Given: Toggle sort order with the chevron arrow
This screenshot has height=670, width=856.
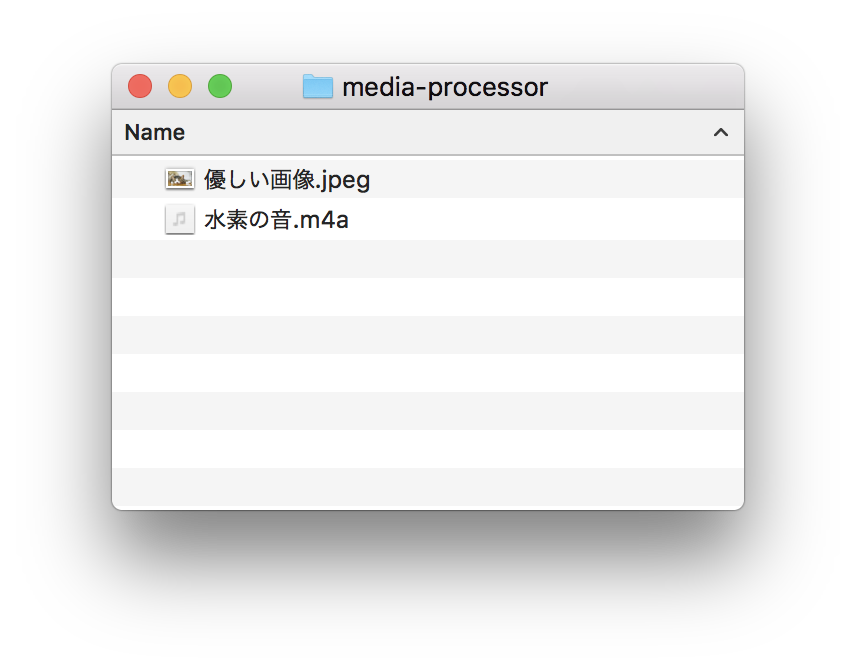Looking at the screenshot, I should (x=721, y=132).
